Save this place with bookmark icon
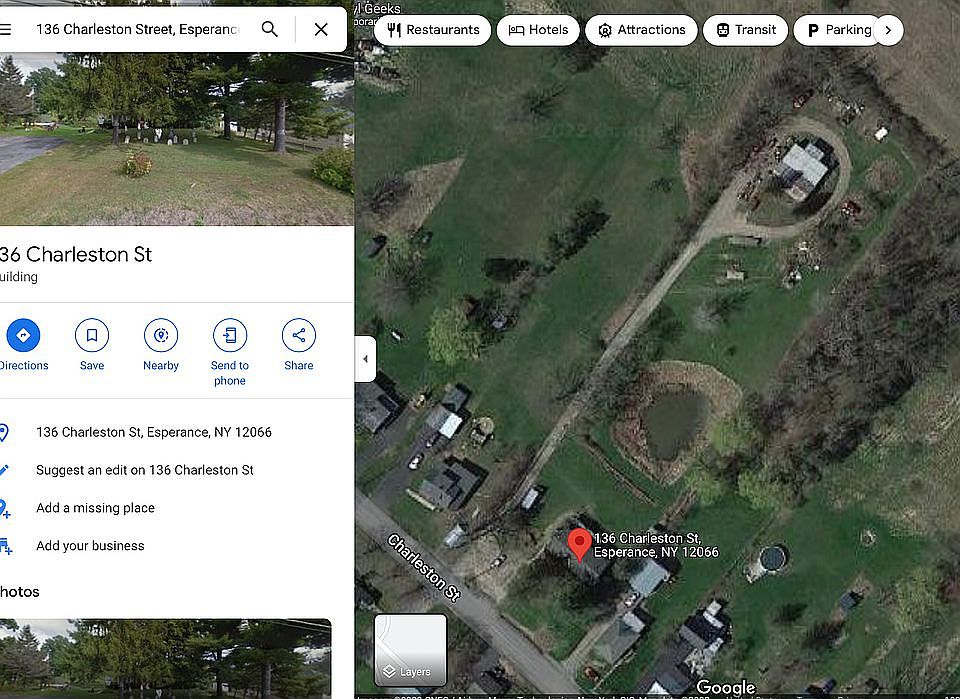The width and height of the screenshot is (960, 699). [x=92, y=335]
